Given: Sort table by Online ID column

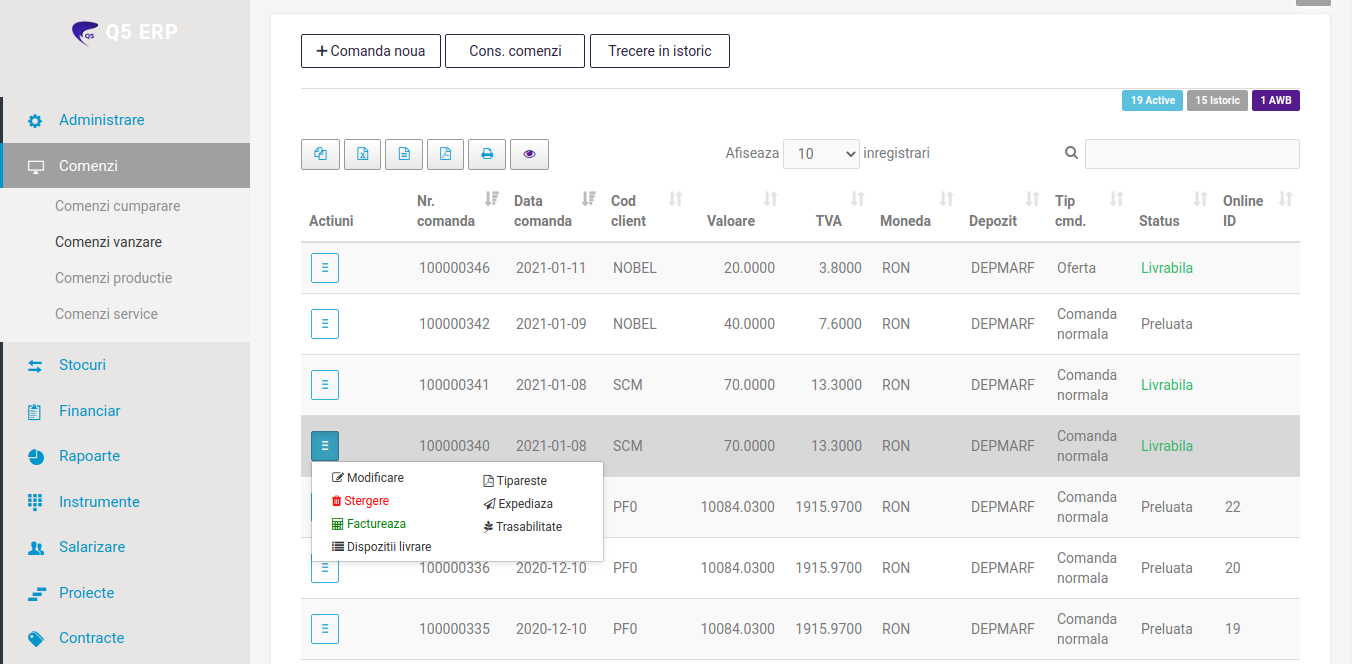Looking at the screenshot, I should pos(1257,211).
